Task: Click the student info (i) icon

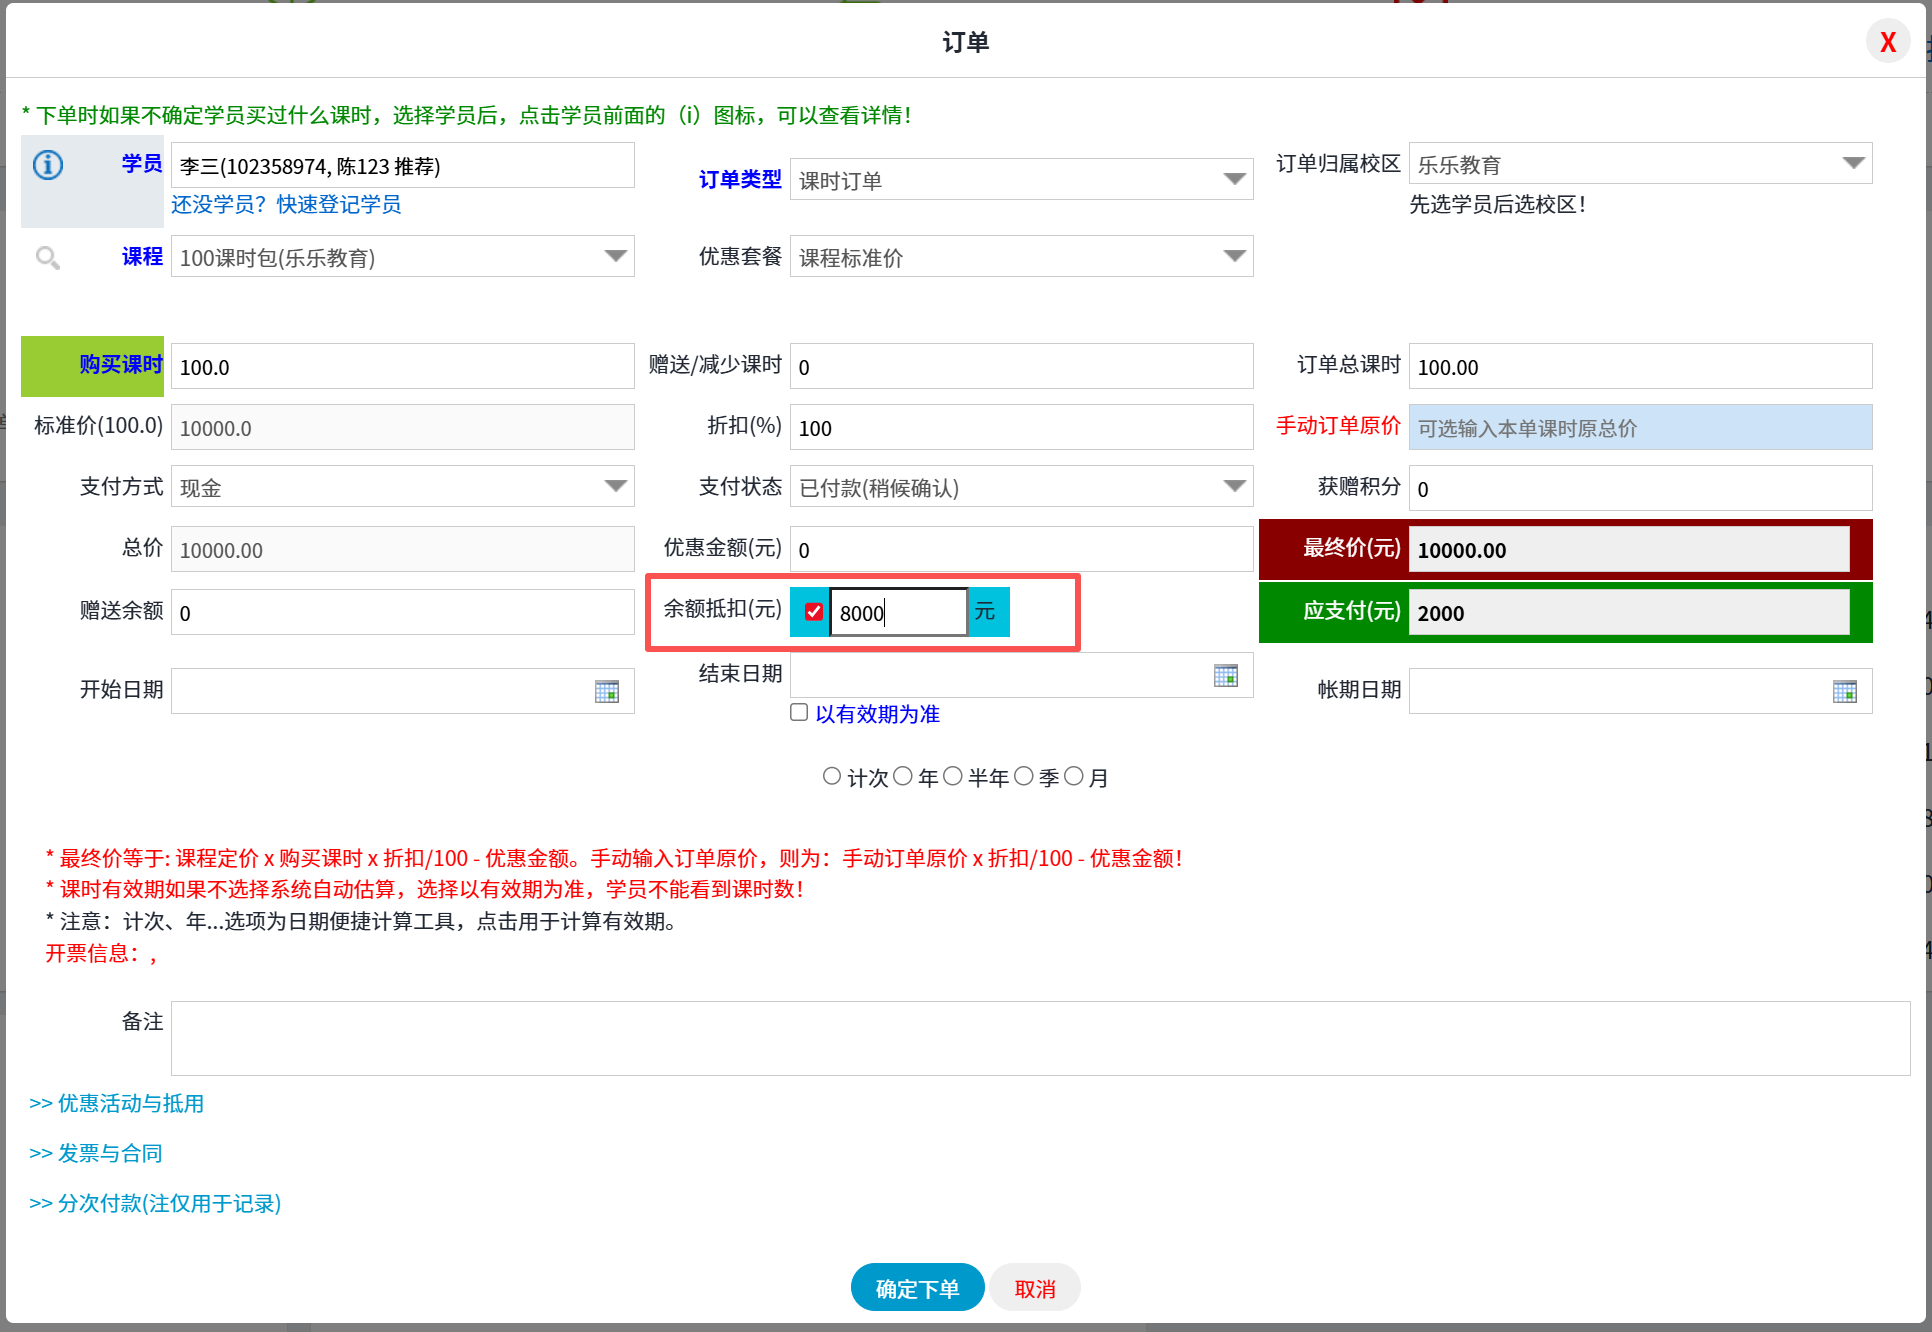Action: point(47,165)
